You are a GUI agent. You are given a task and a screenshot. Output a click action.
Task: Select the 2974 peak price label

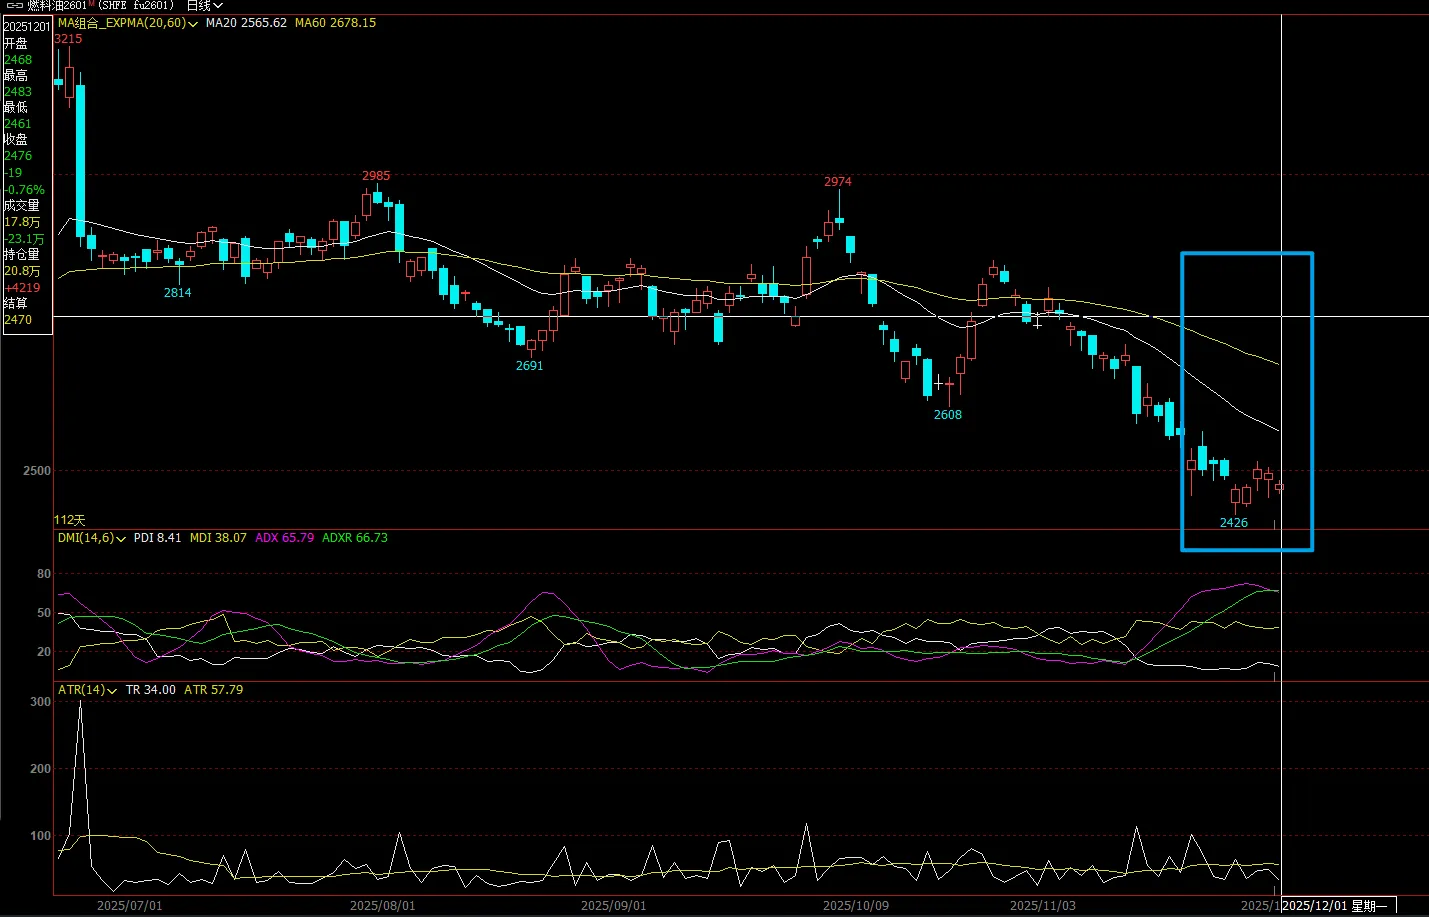[837, 182]
